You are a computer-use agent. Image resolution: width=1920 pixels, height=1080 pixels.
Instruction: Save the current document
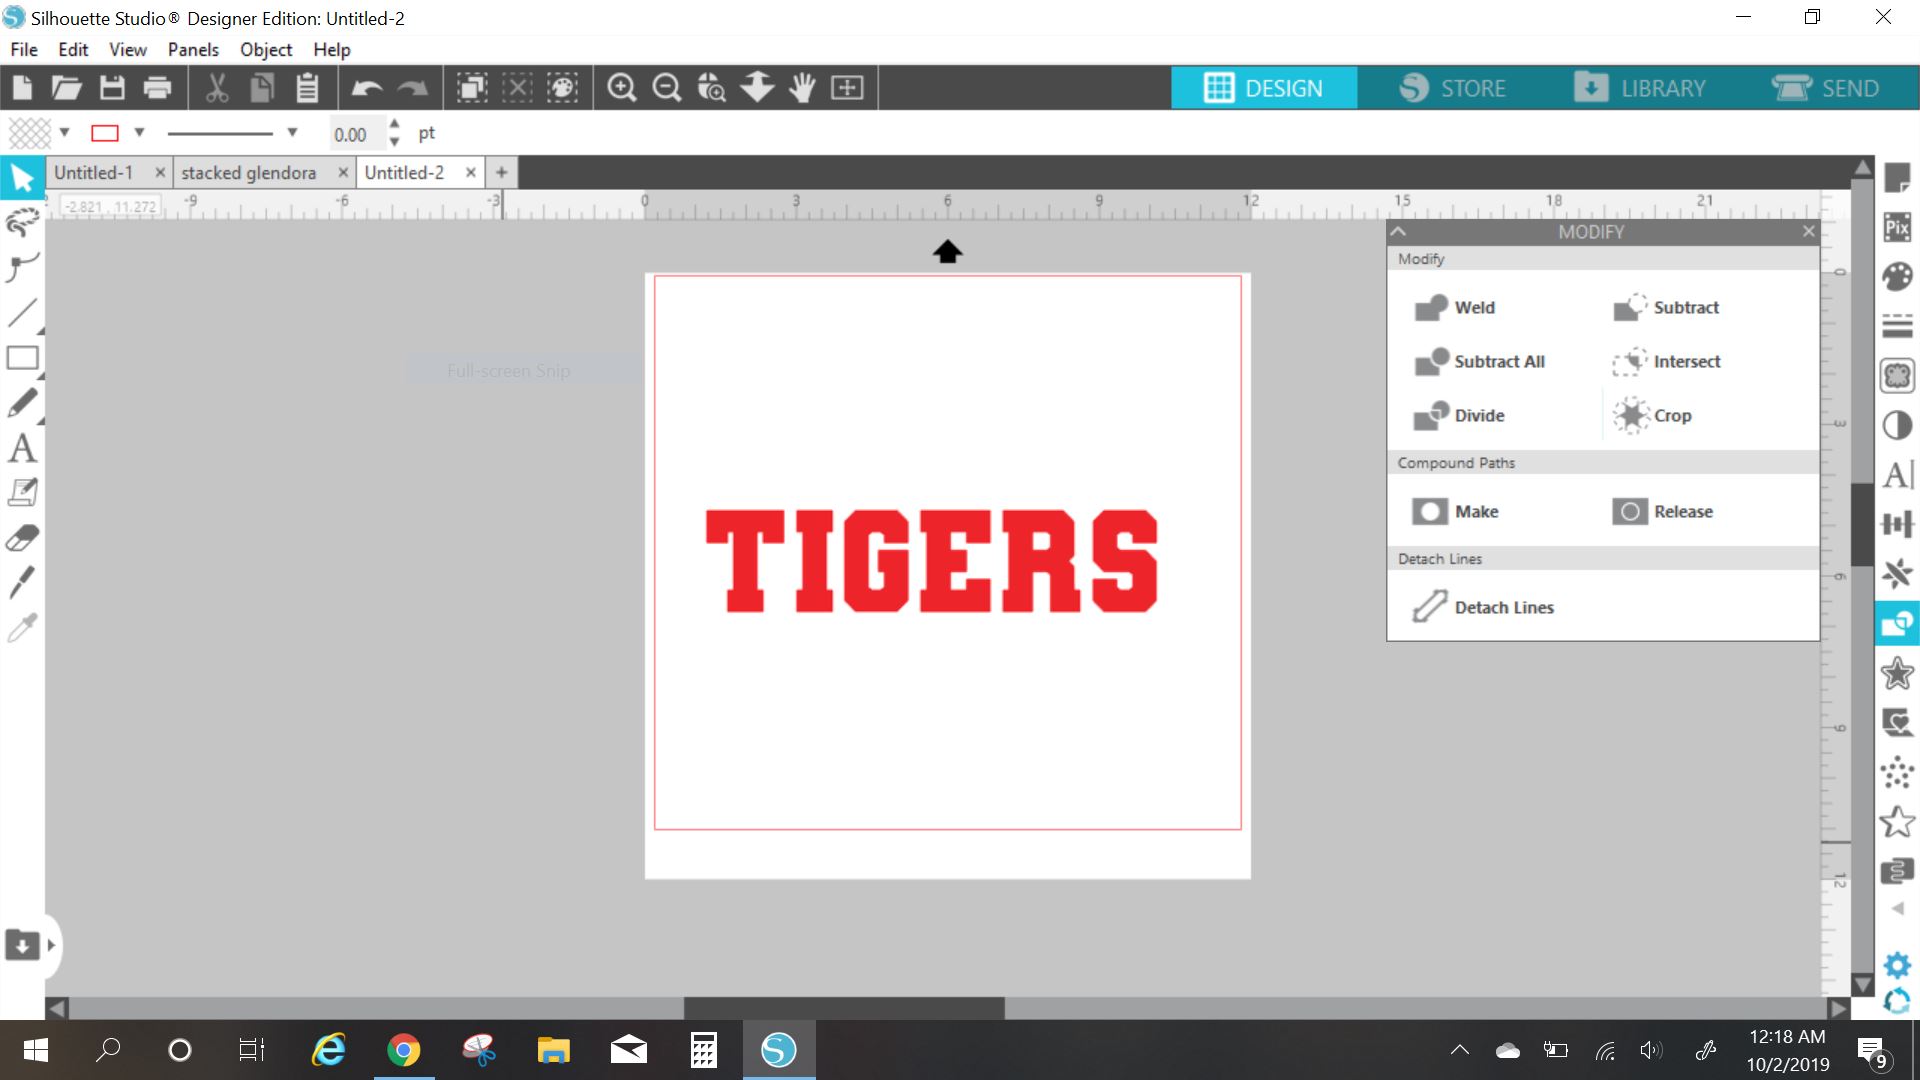[x=112, y=88]
